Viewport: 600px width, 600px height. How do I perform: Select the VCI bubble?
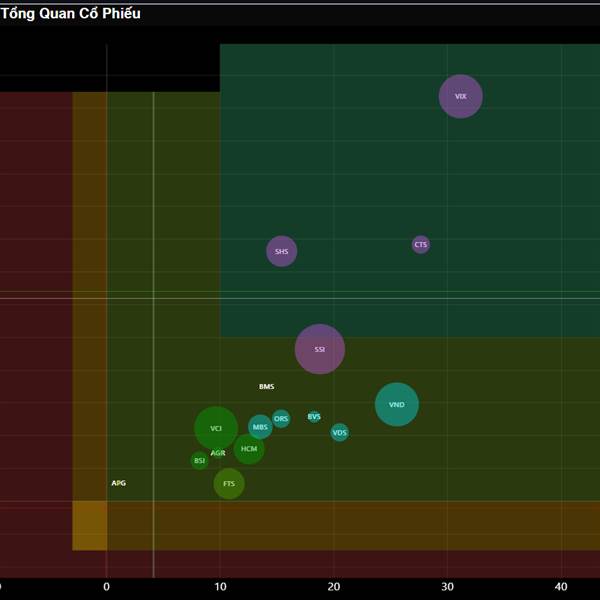point(216,428)
